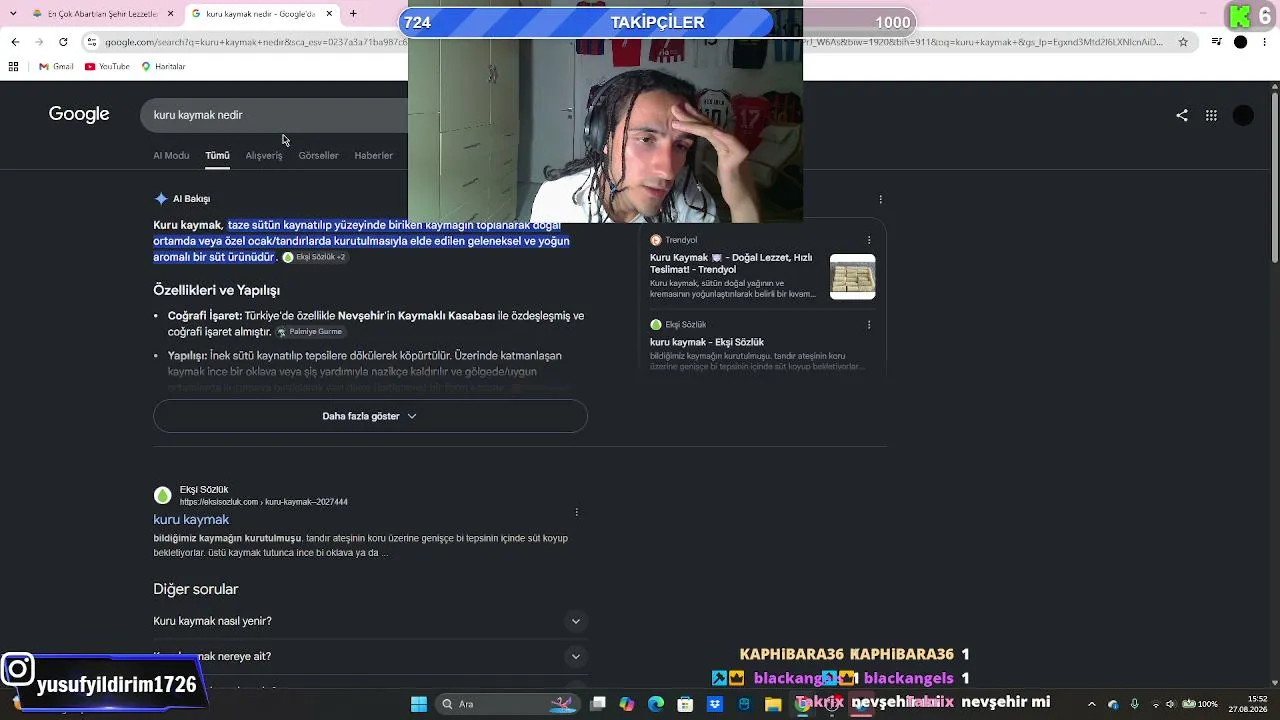Click the Ekşi Sözlük +2 source chip
Image resolution: width=1280 pixels, height=720 pixels.
pos(314,257)
